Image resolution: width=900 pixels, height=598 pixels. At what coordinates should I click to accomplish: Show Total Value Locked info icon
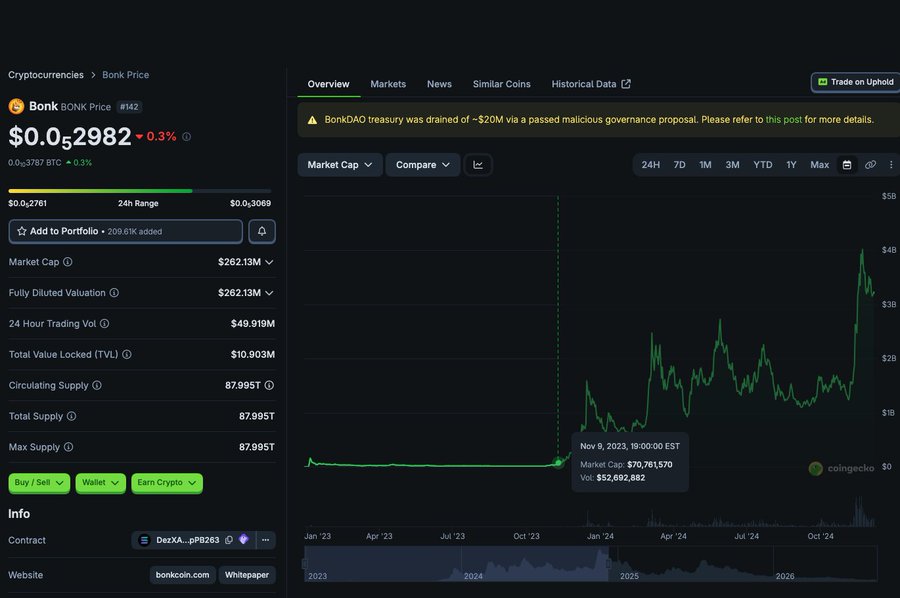click(x=127, y=355)
